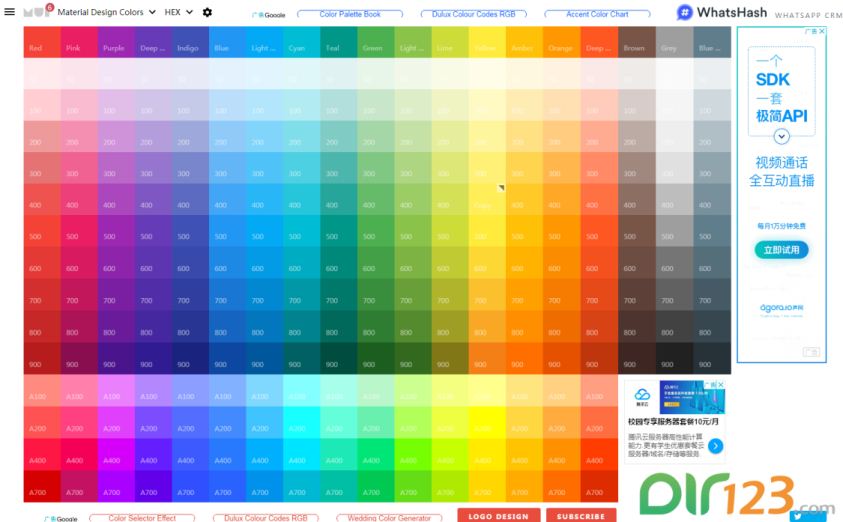Click the circled down-chevron in SDK ad
The image size is (843, 522).
[x=781, y=136]
